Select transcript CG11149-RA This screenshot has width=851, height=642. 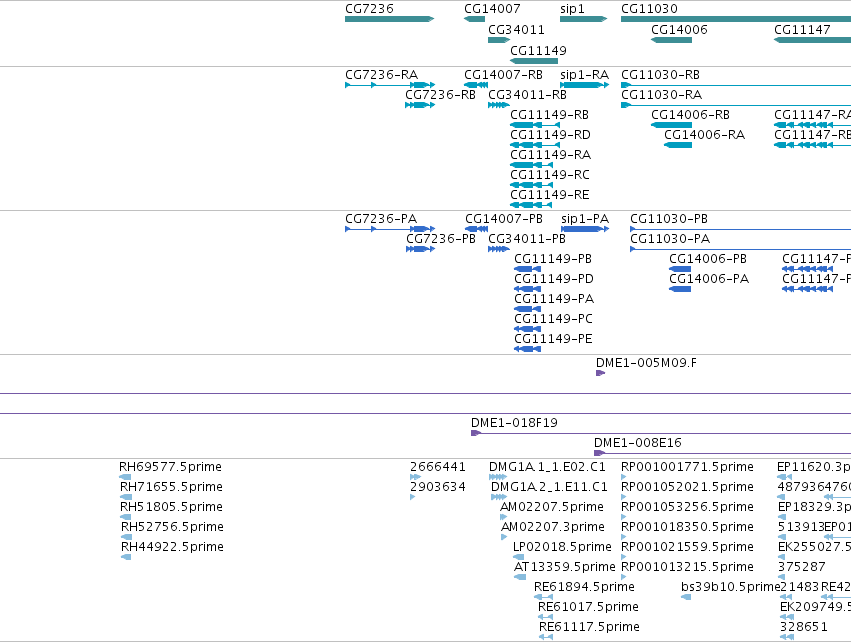click(x=531, y=165)
